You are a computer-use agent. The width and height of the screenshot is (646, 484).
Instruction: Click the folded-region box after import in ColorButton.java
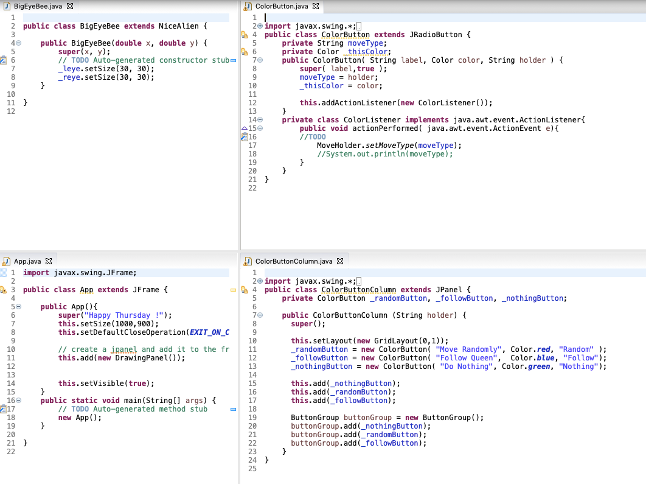click(359, 26)
